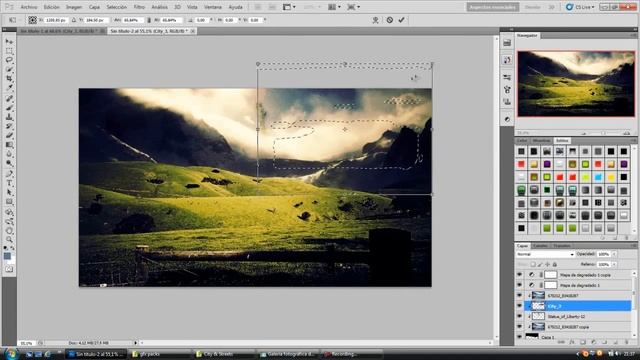Click the Windows Start button

pyautogui.click(x=11, y=353)
